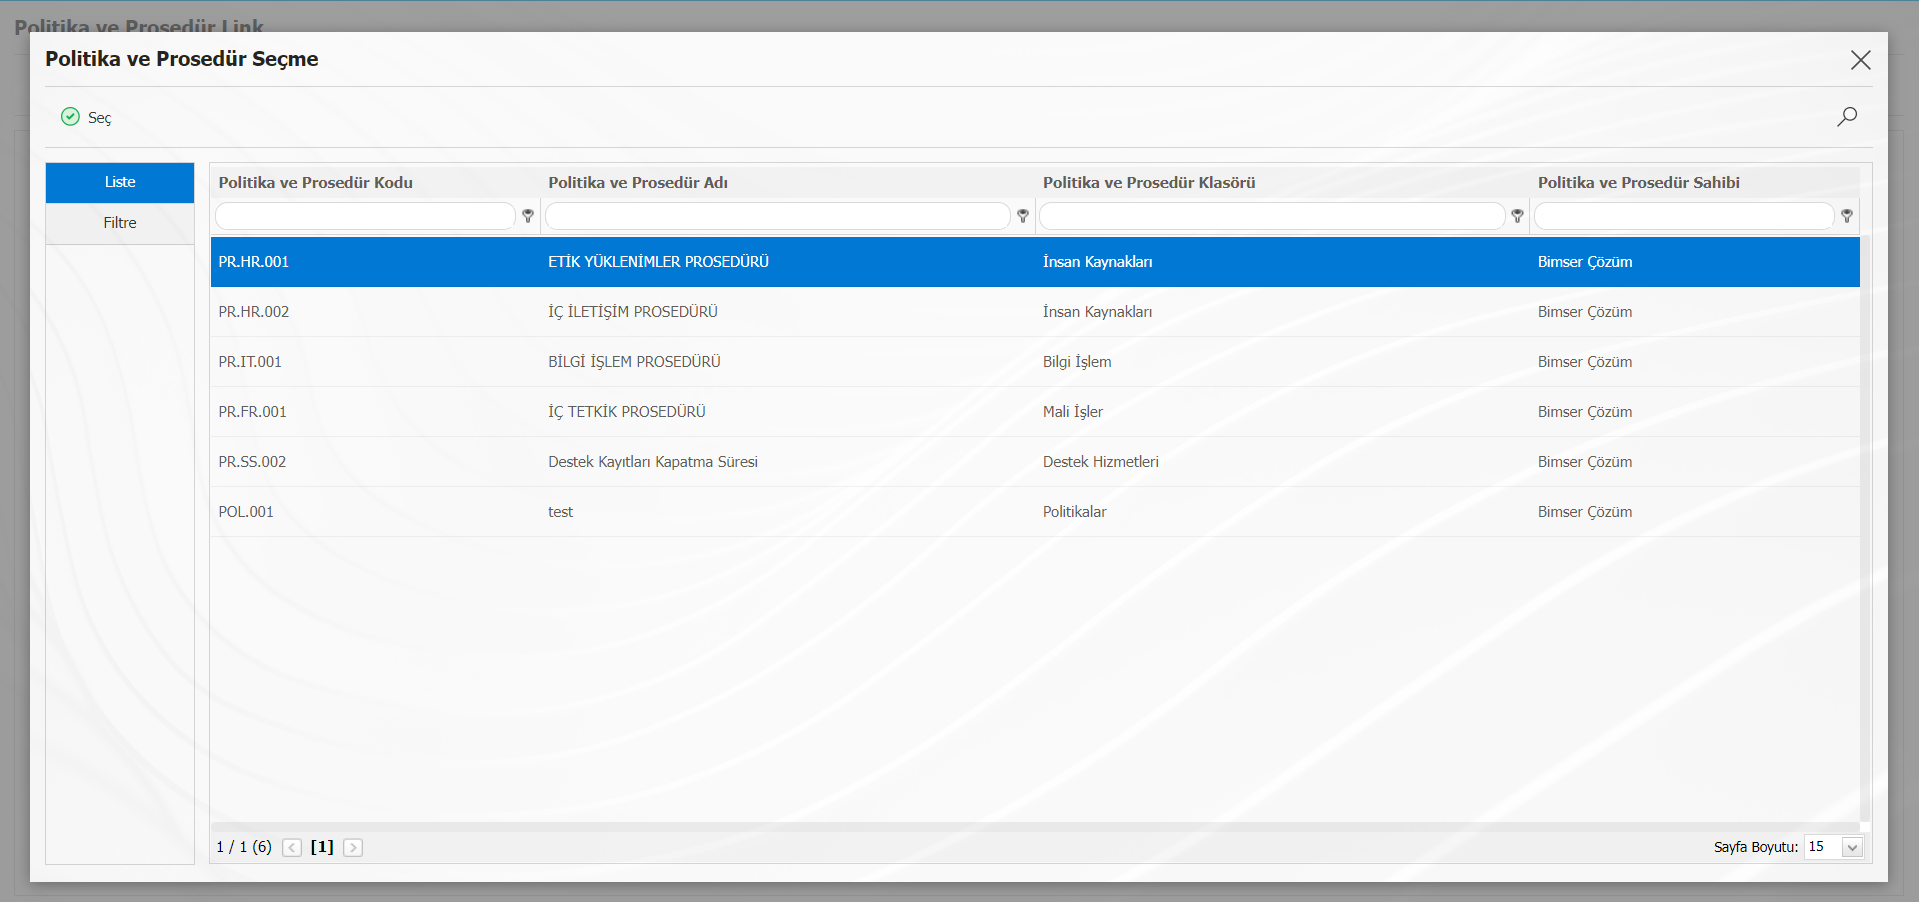Open filter options for Adı column
Image resolution: width=1919 pixels, height=902 pixels.
[x=1023, y=216]
